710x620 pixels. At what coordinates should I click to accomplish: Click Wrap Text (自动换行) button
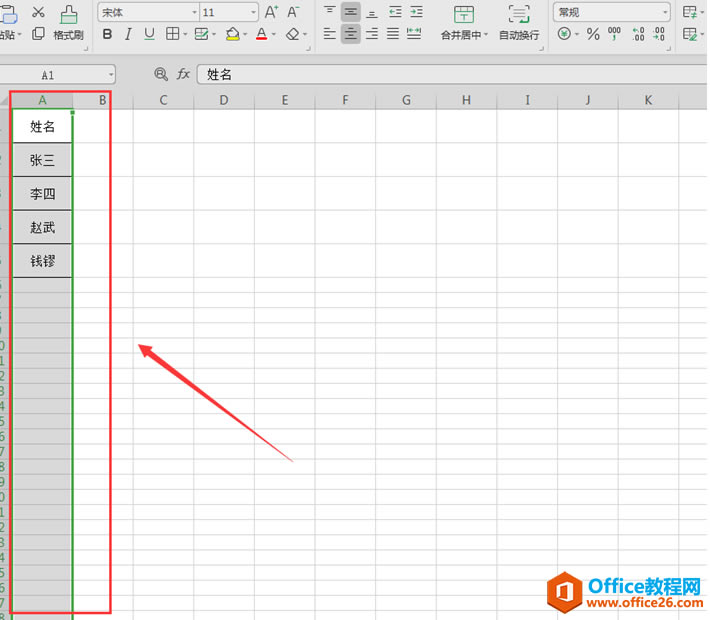pos(519,23)
